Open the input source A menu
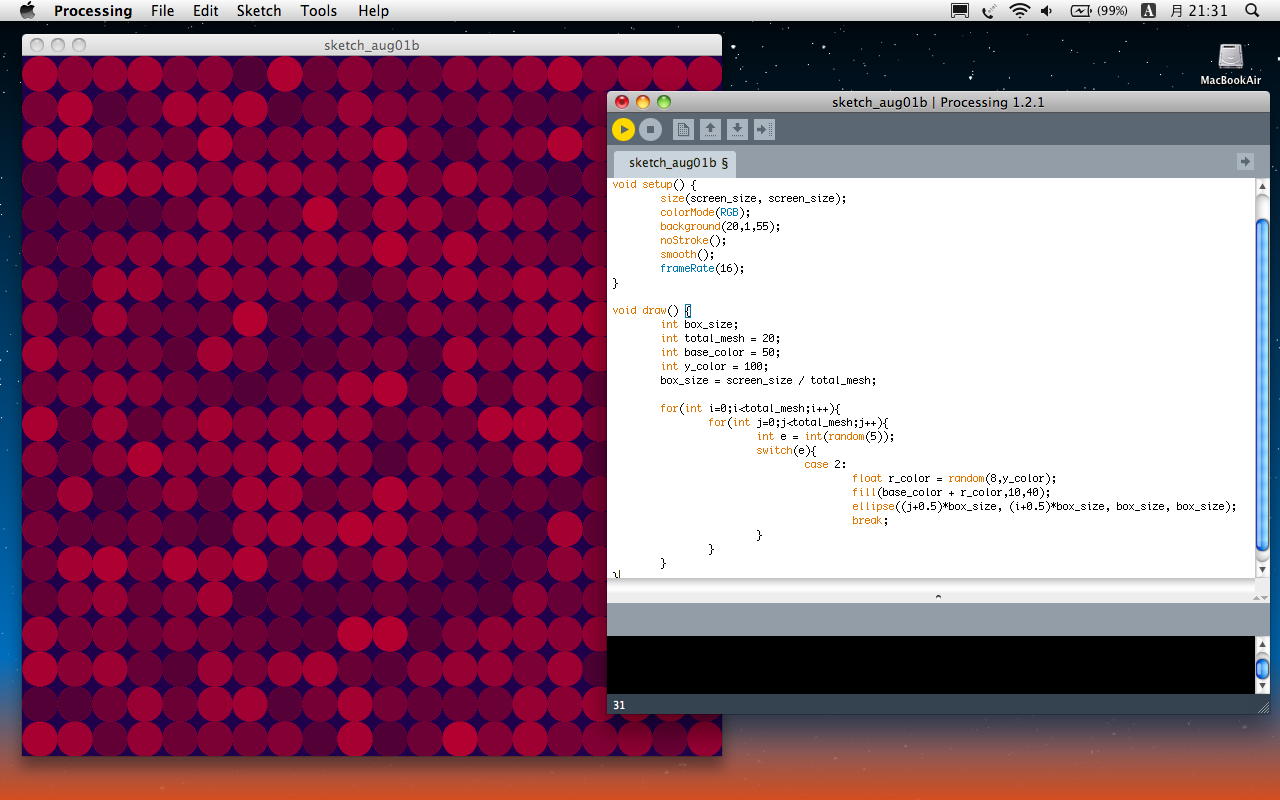This screenshot has height=800, width=1280. point(1149,11)
